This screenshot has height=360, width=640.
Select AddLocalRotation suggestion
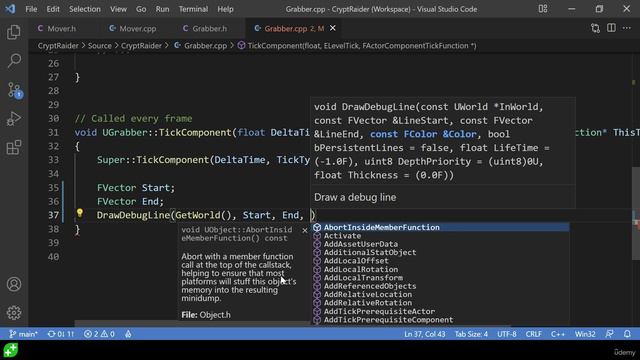[x=441, y=269]
